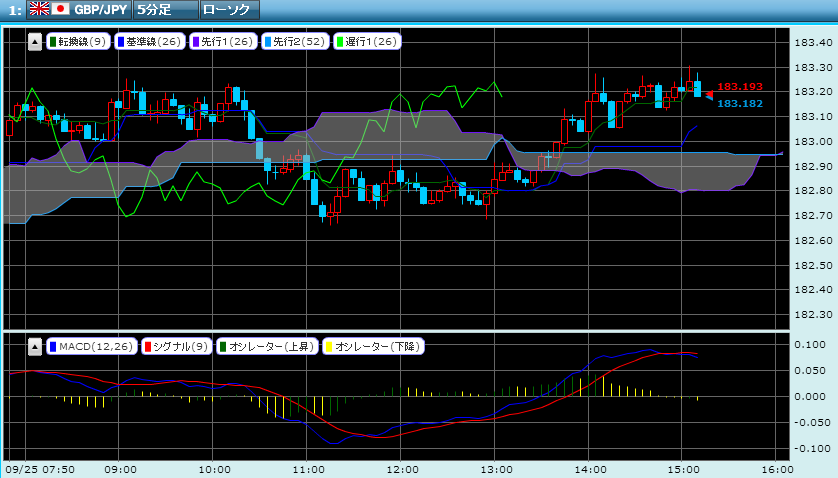Click the dark green 転換線 color swatch
The image size is (838, 478).
(x=53, y=42)
